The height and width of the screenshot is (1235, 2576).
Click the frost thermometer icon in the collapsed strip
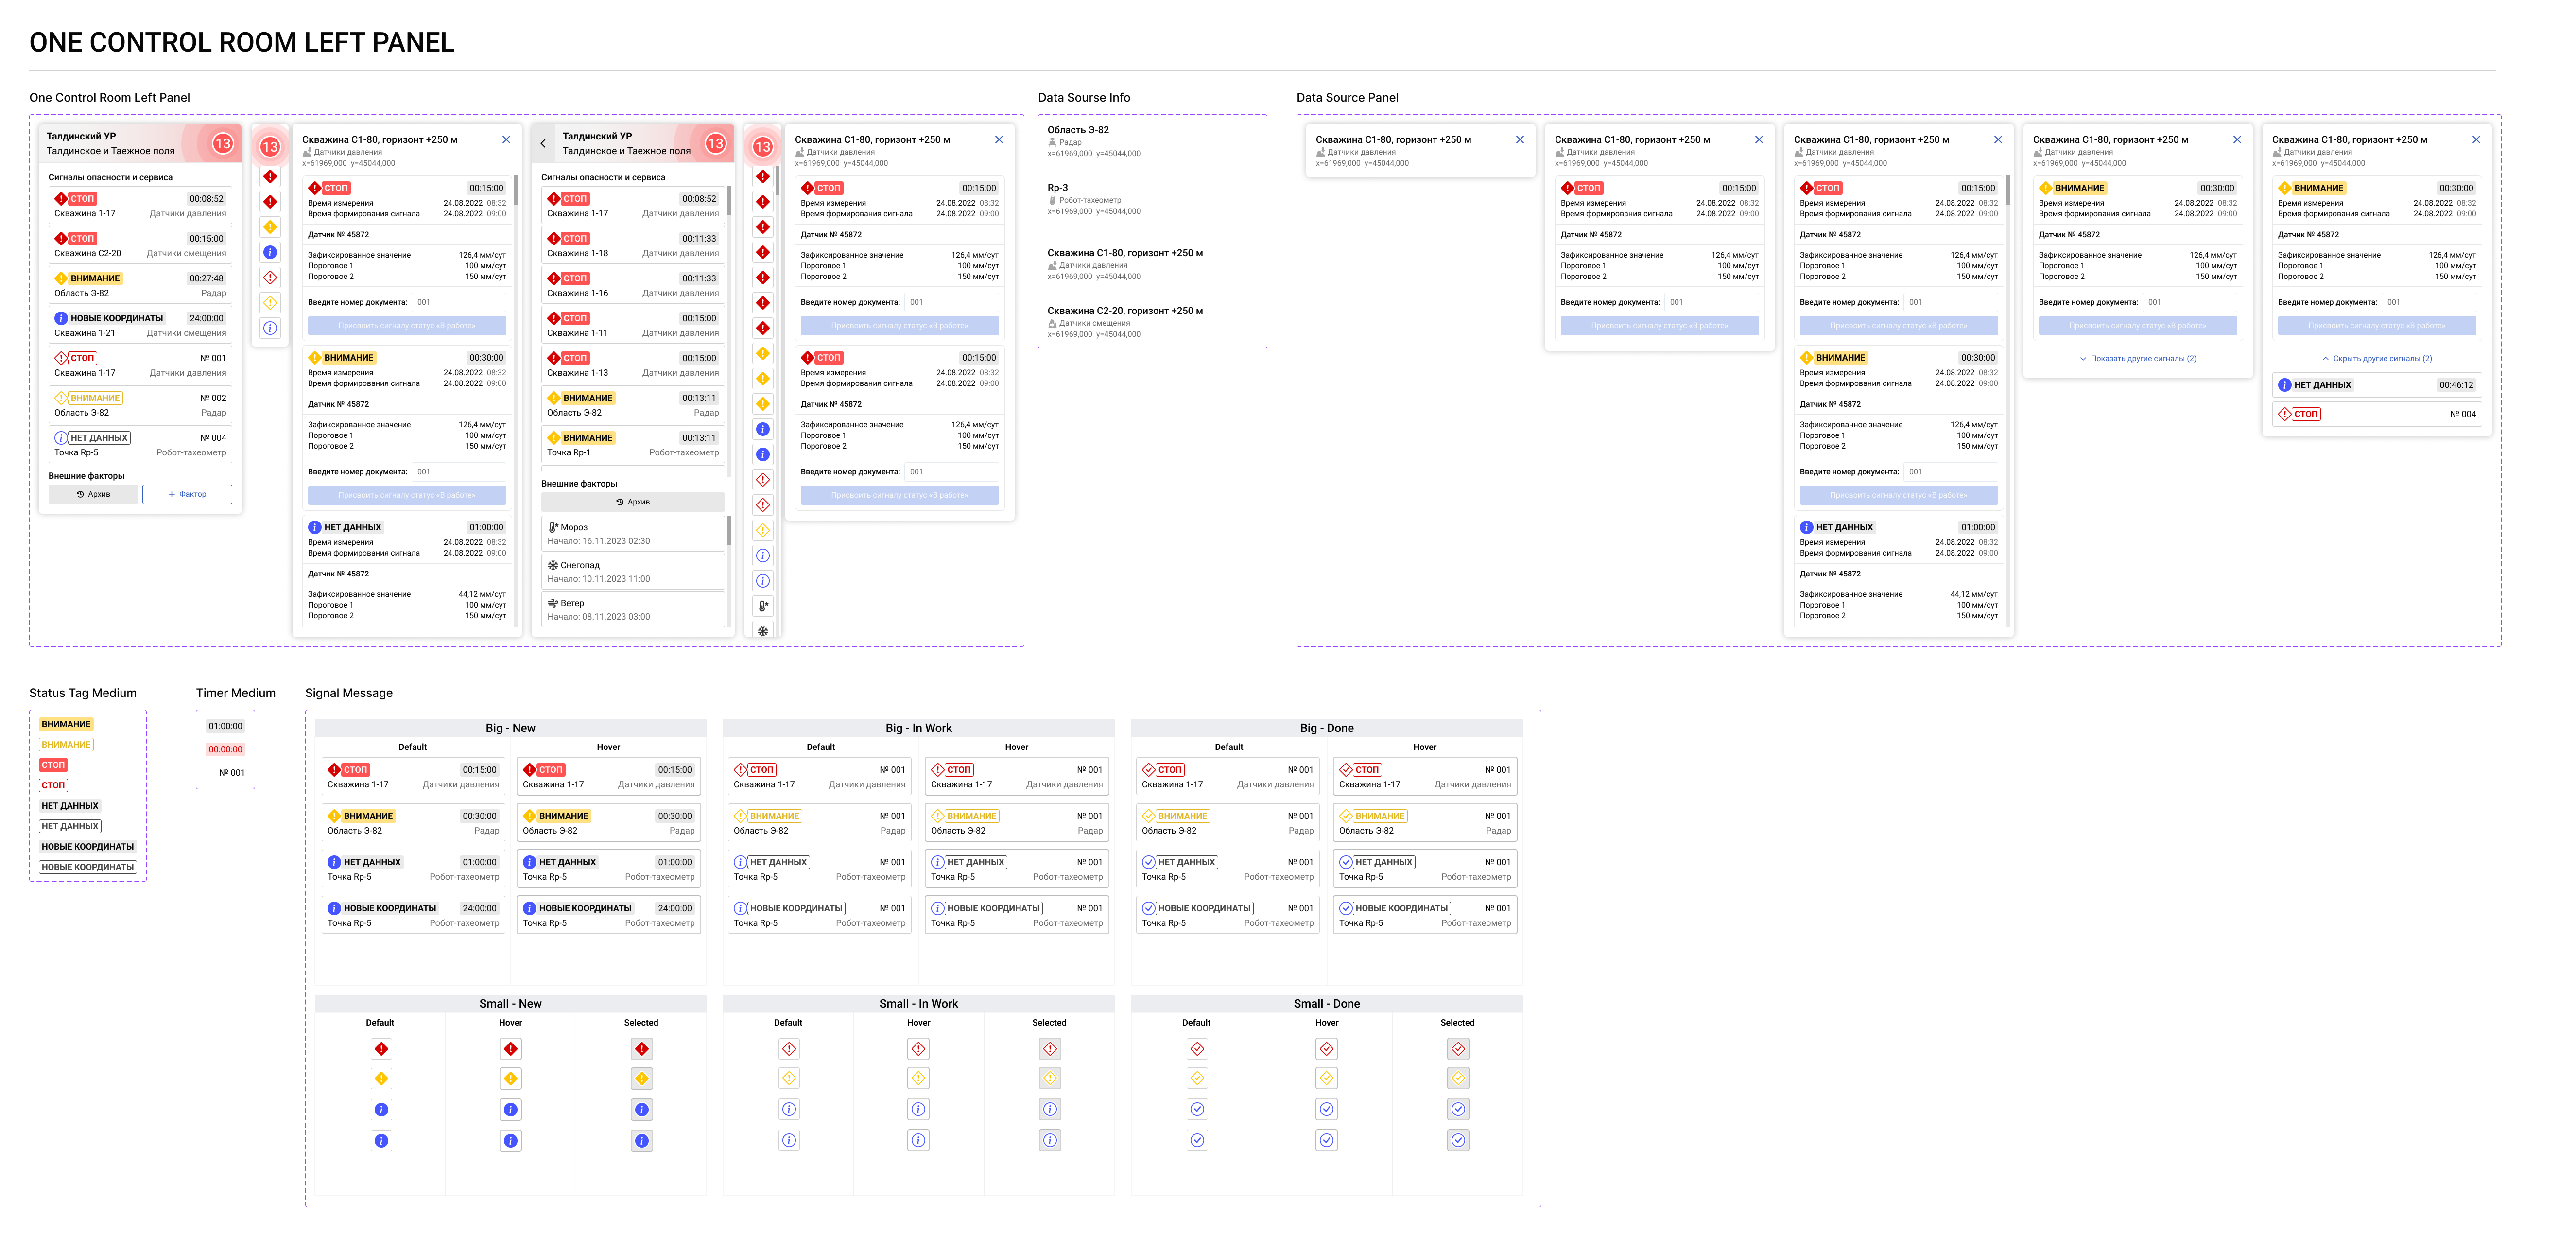[762, 606]
